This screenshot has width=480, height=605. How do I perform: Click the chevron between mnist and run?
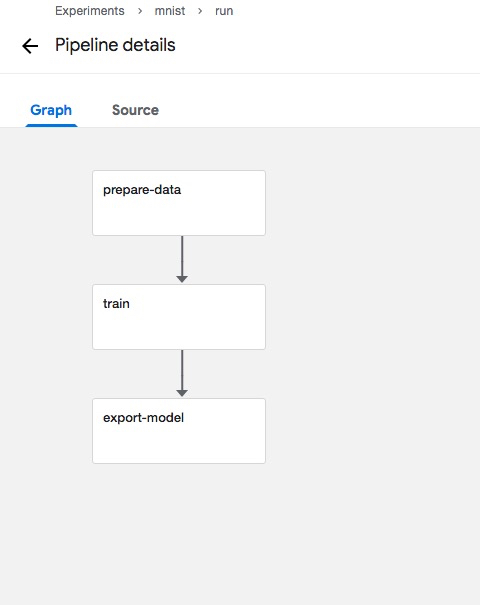coord(200,11)
